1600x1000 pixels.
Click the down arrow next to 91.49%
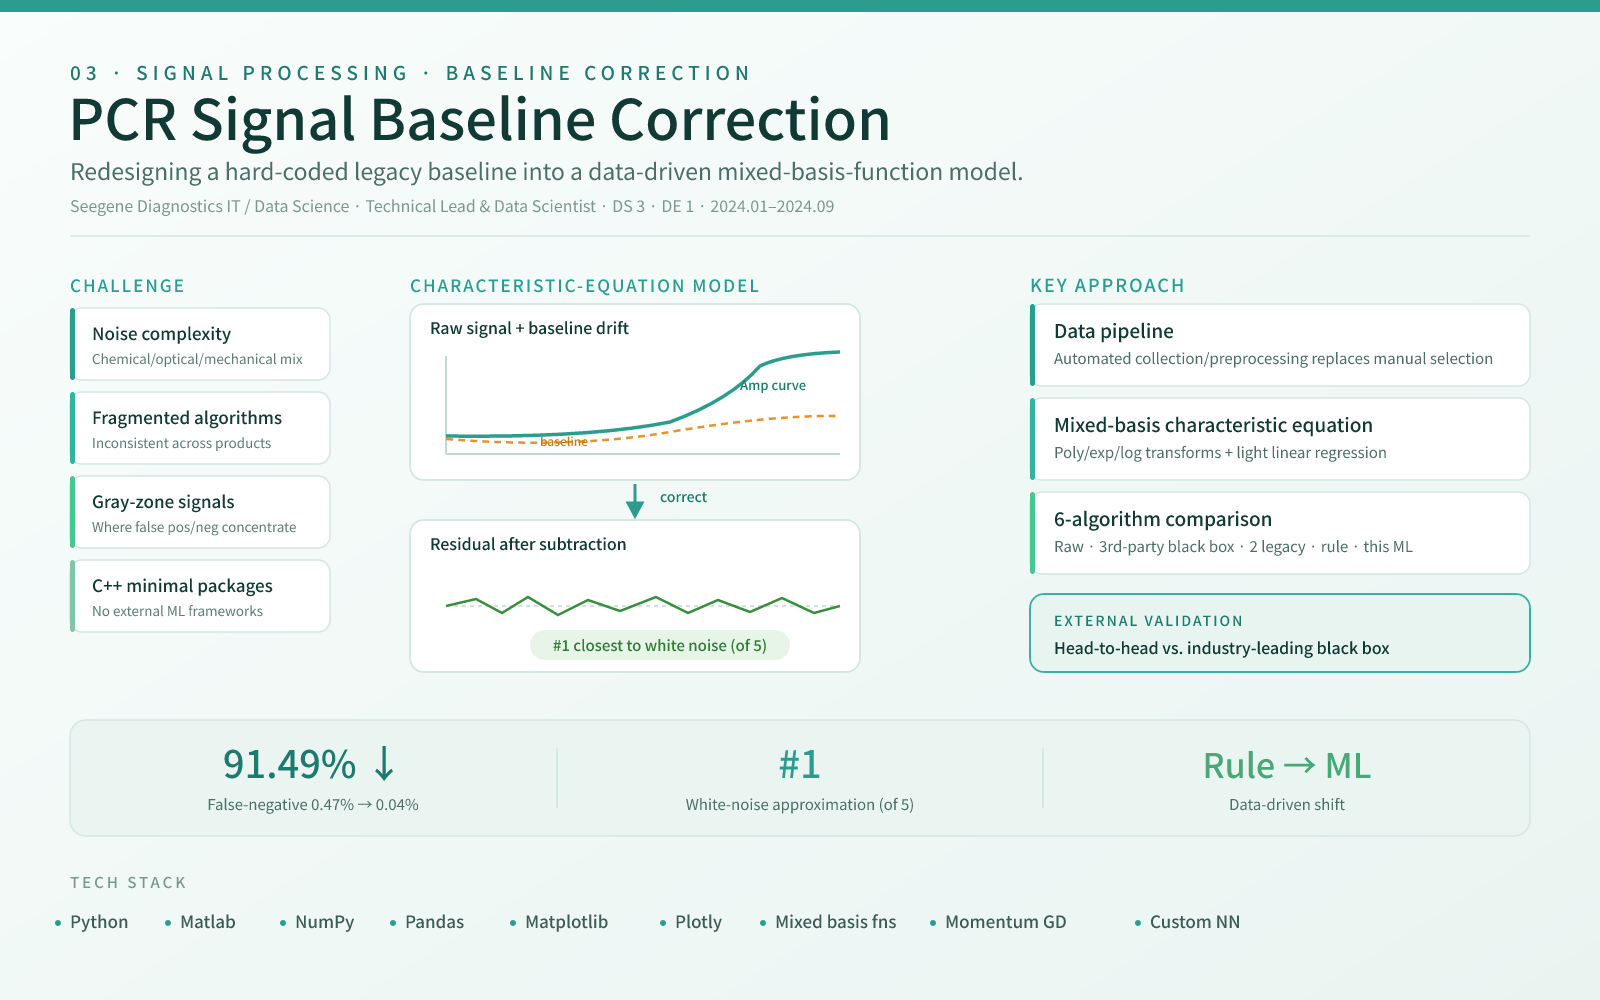pyautogui.click(x=384, y=765)
